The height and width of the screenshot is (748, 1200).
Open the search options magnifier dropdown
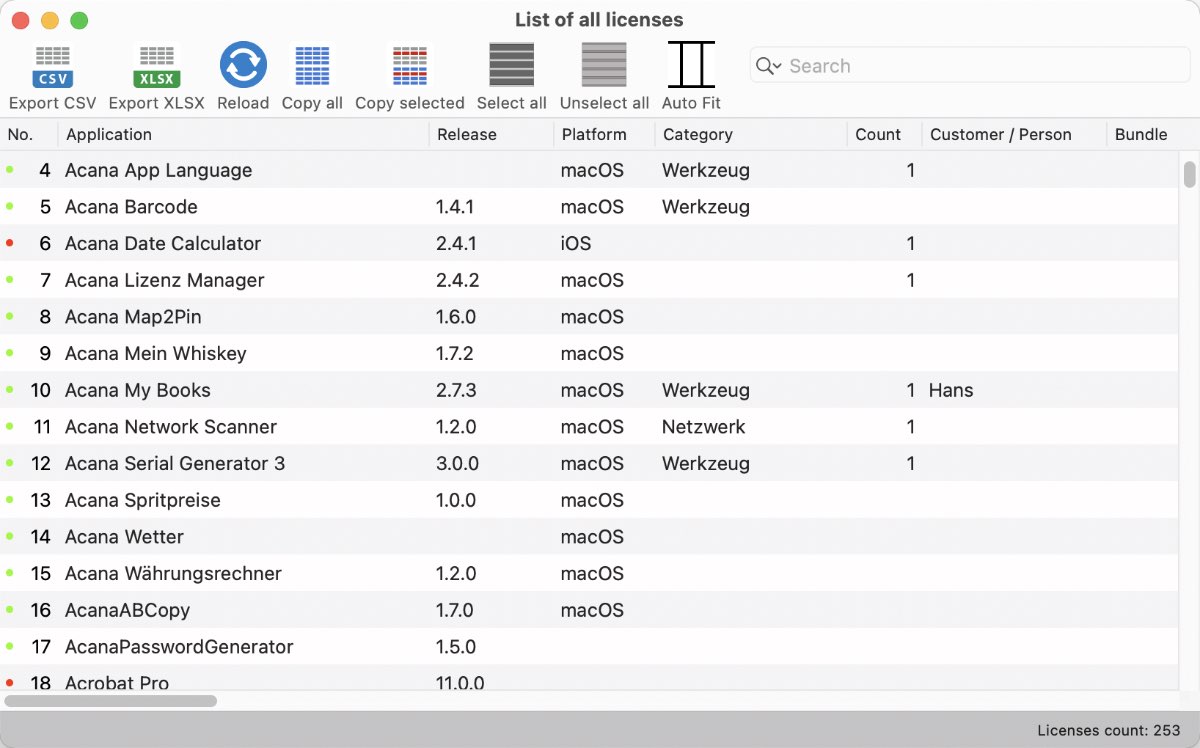click(768, 66)
